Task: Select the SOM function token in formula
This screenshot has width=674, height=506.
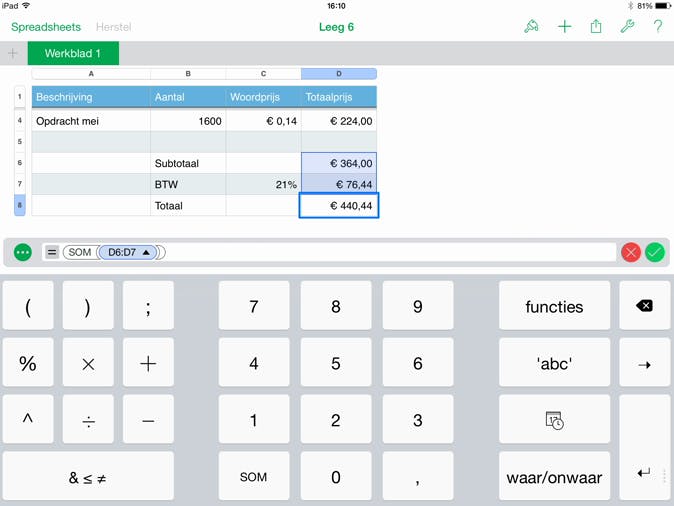Action: [x=80, y=252]
